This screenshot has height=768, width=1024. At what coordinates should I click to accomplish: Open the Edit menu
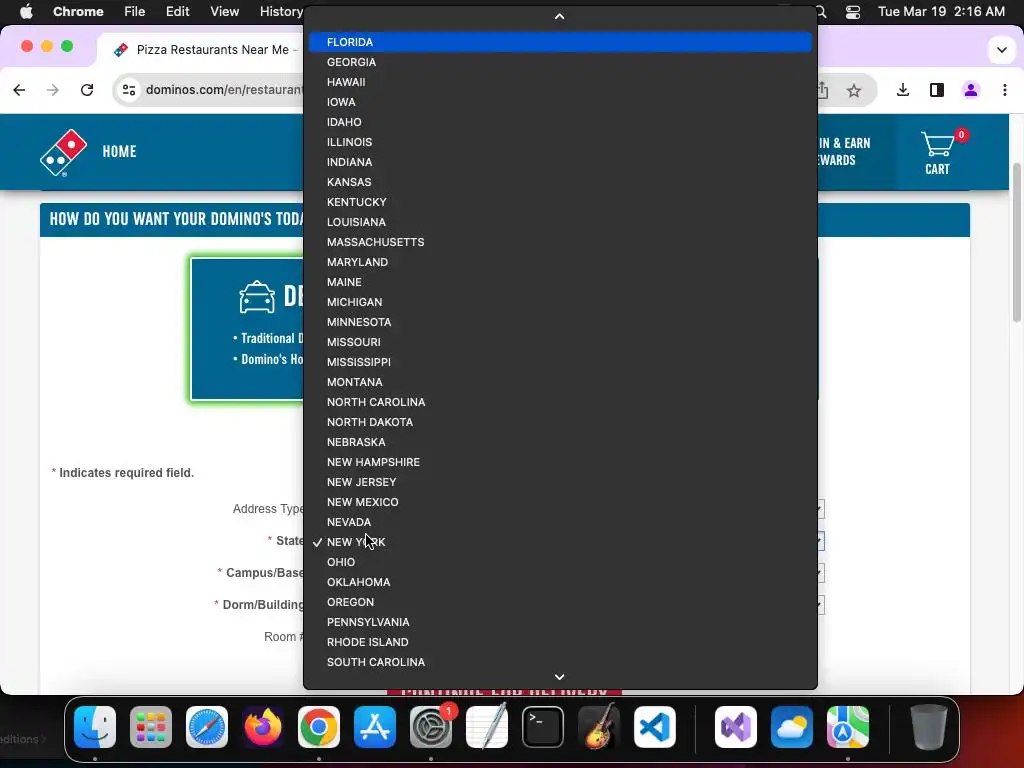(x=177, y=11)
